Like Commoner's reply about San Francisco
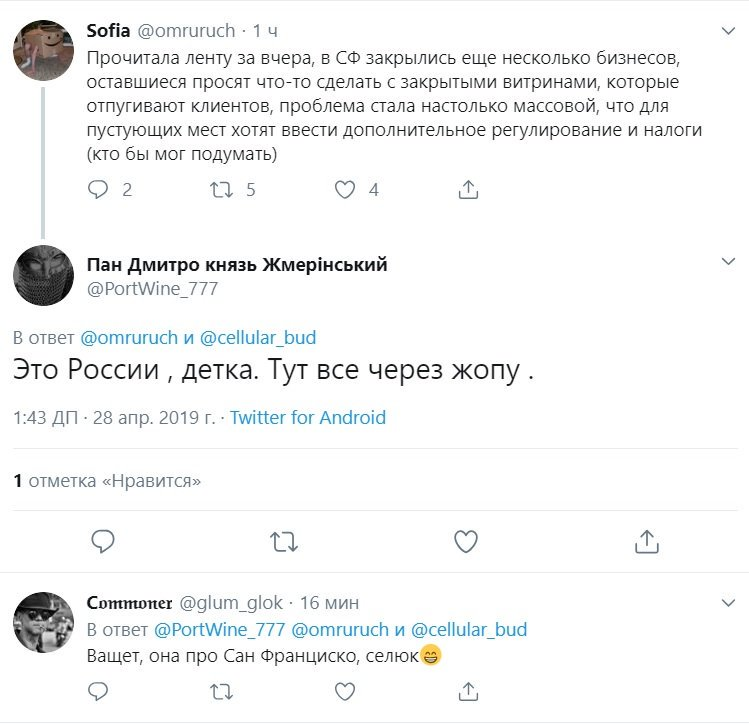This screenshot has height=724, width=749. point(344,691)
